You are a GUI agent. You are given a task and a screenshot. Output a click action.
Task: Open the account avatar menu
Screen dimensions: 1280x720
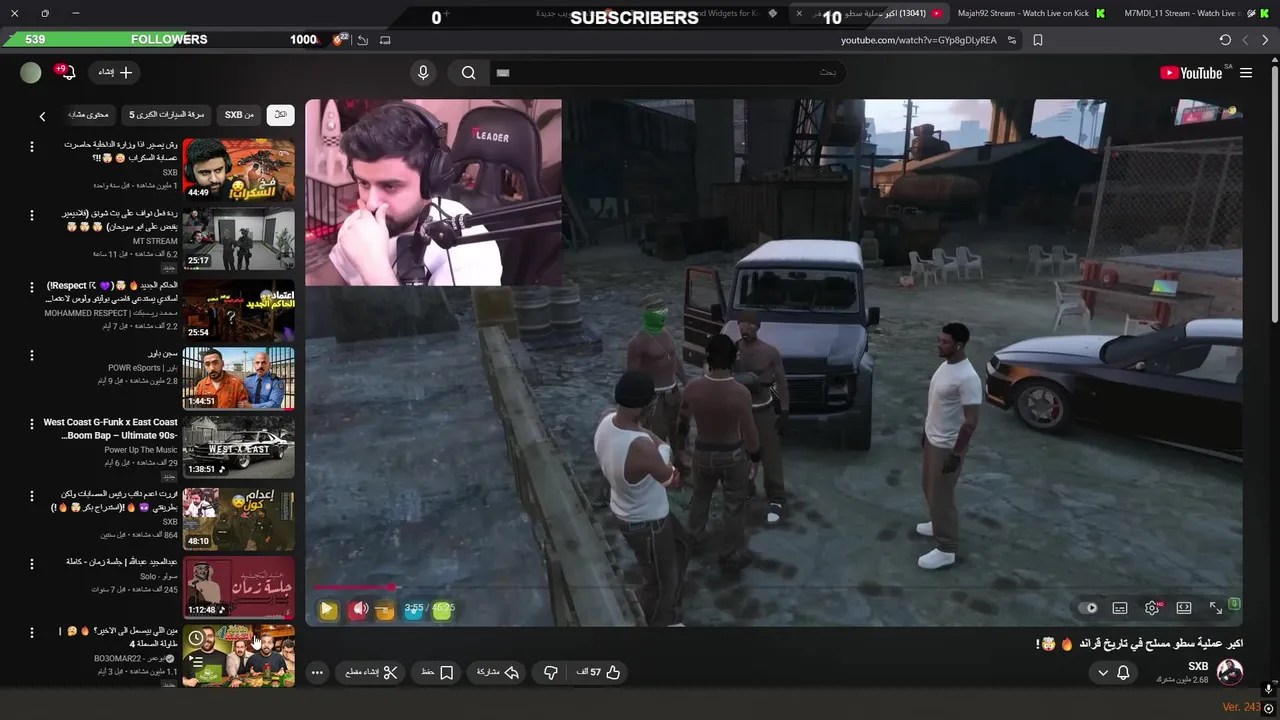coord(31,72)
